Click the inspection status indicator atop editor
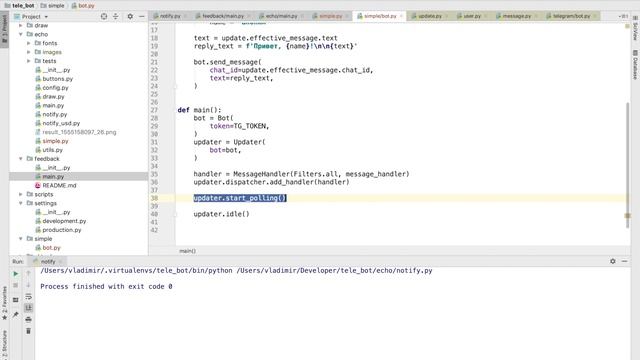 point(627,26)
